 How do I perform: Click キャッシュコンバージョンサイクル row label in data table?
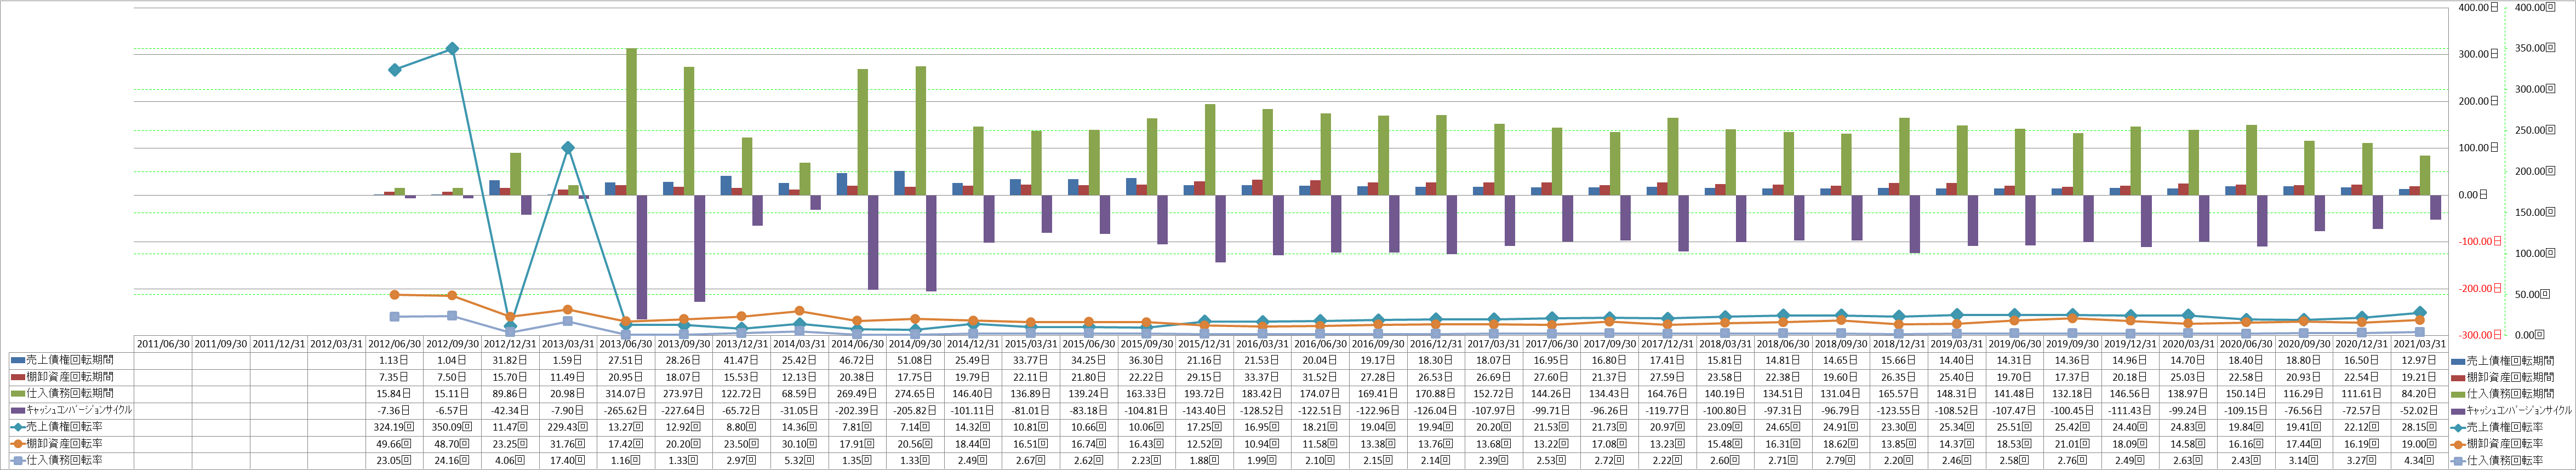(79, 410)
